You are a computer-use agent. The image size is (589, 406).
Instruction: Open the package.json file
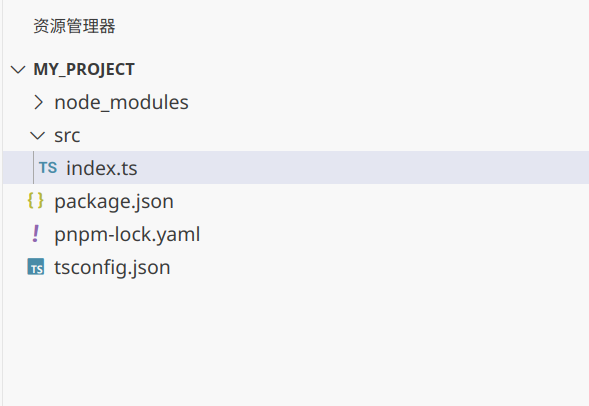[x=114, y=201]
